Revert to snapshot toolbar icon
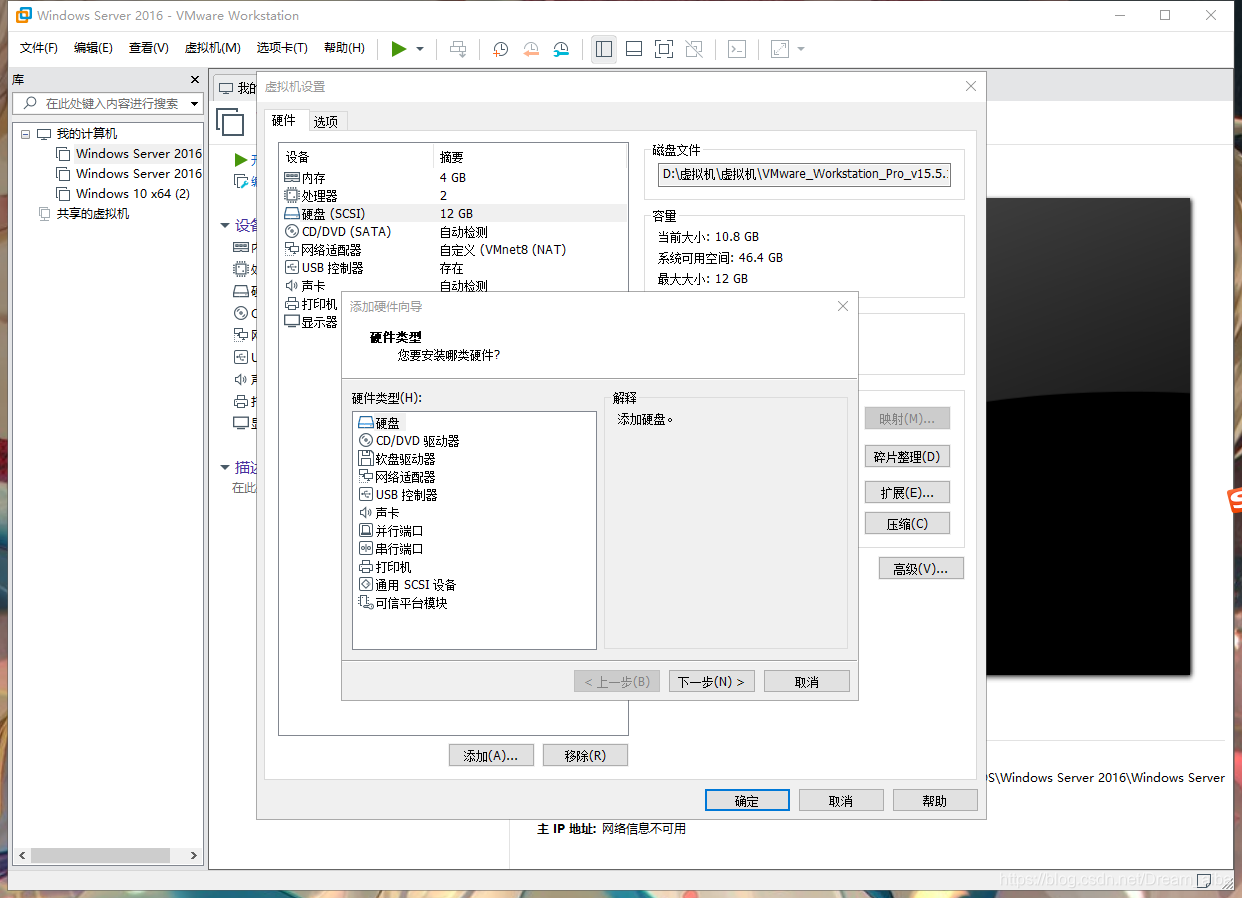This screenshot has width=1242, height=898. tap(531, 49)
